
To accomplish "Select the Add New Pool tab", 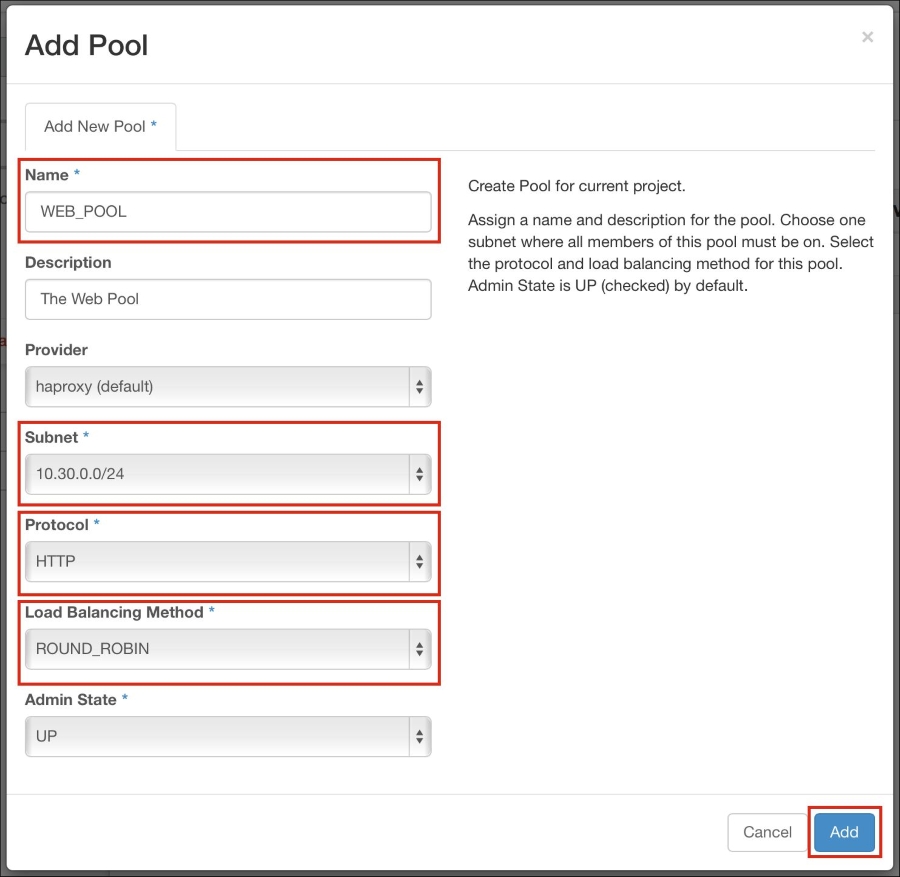I will tap(100, 126).
